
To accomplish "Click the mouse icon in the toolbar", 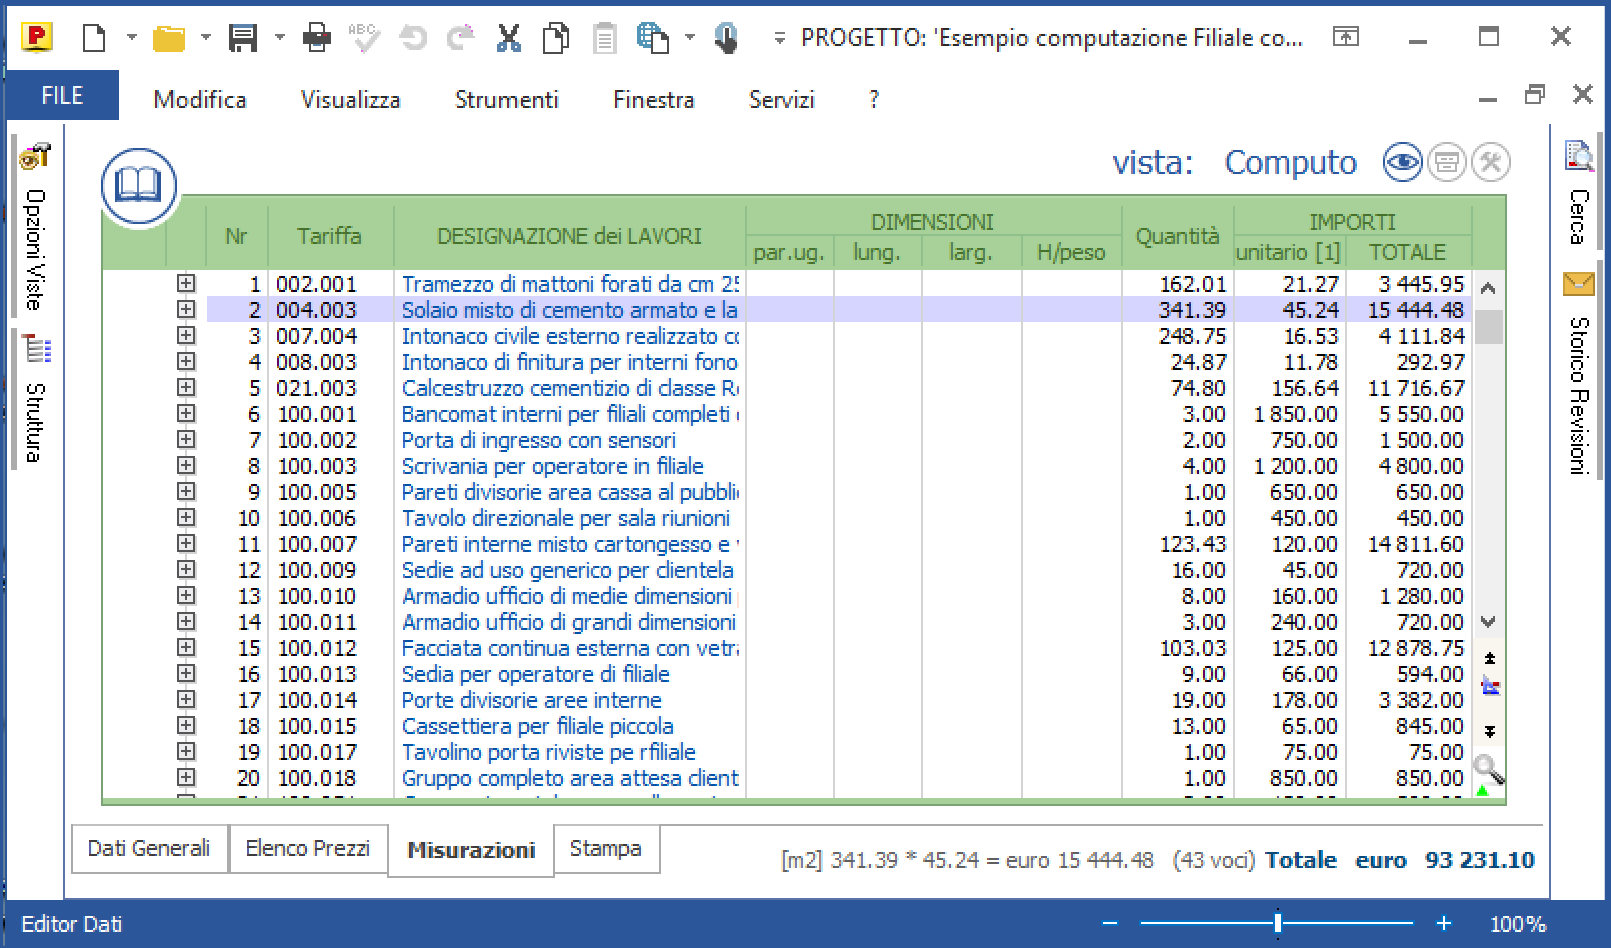I will point(726,38).
